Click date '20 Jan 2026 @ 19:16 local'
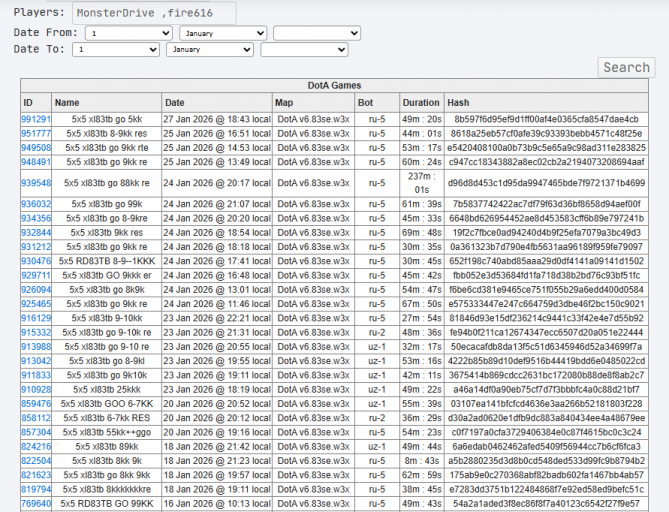Screen dimensions: 669x512 click(217, 432)
